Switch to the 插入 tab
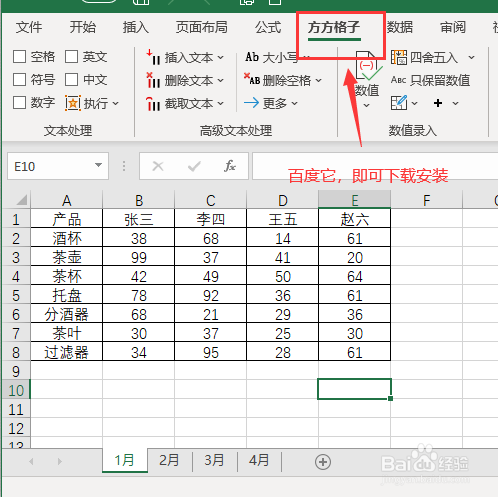Image resolution: width=498 pixels, height=497 pixels. coord(136,27)
